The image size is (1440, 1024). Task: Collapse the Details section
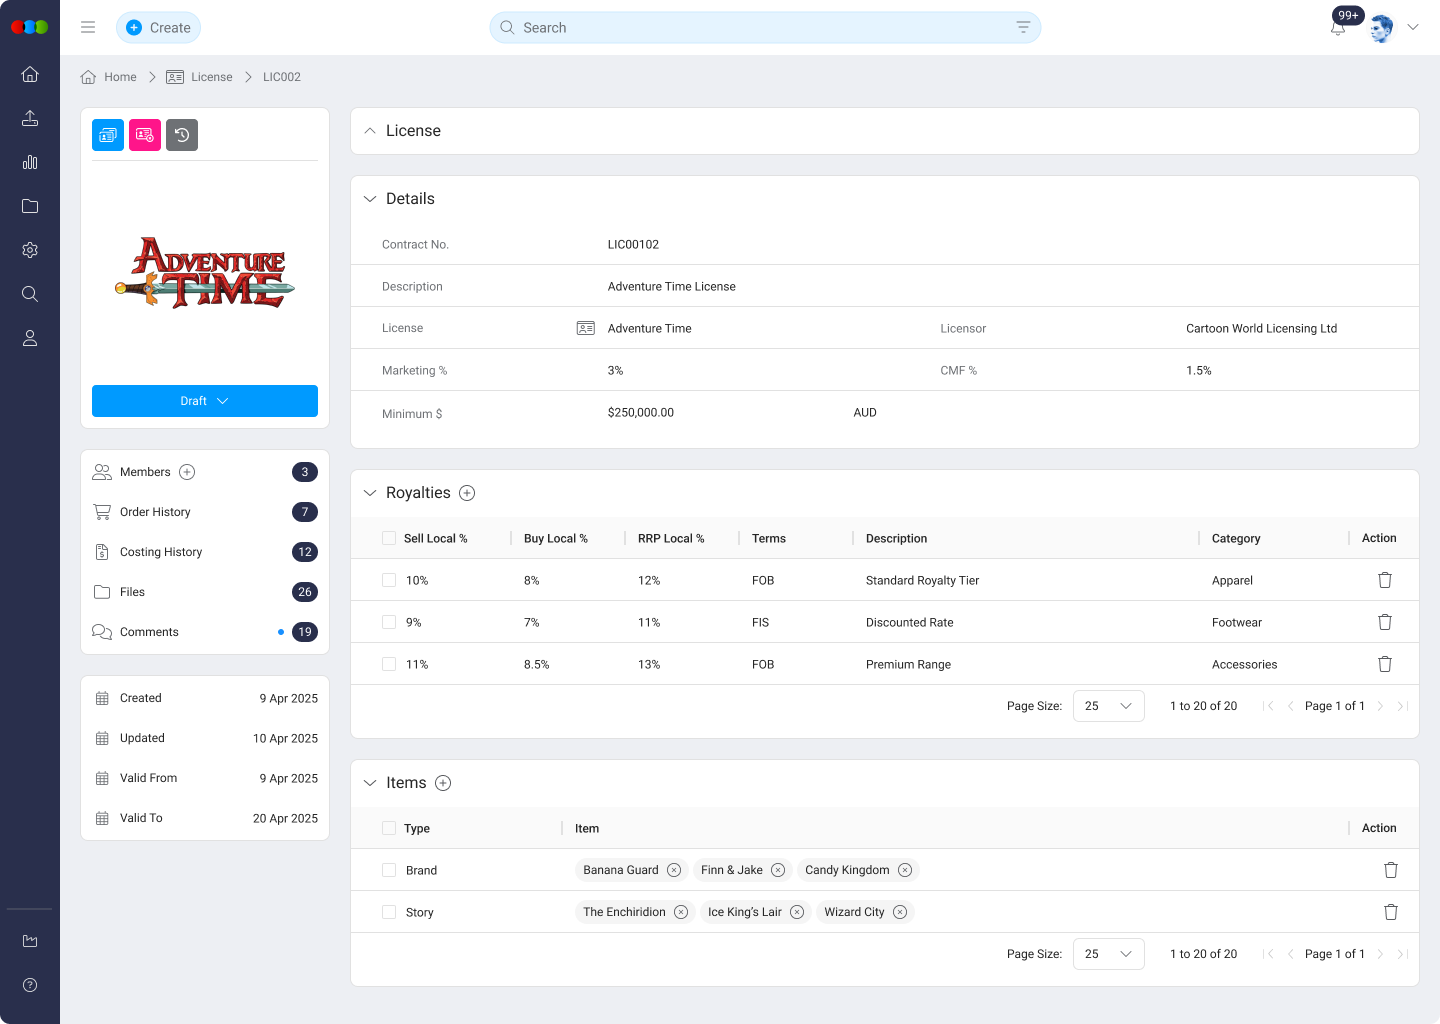coord(370,198)
